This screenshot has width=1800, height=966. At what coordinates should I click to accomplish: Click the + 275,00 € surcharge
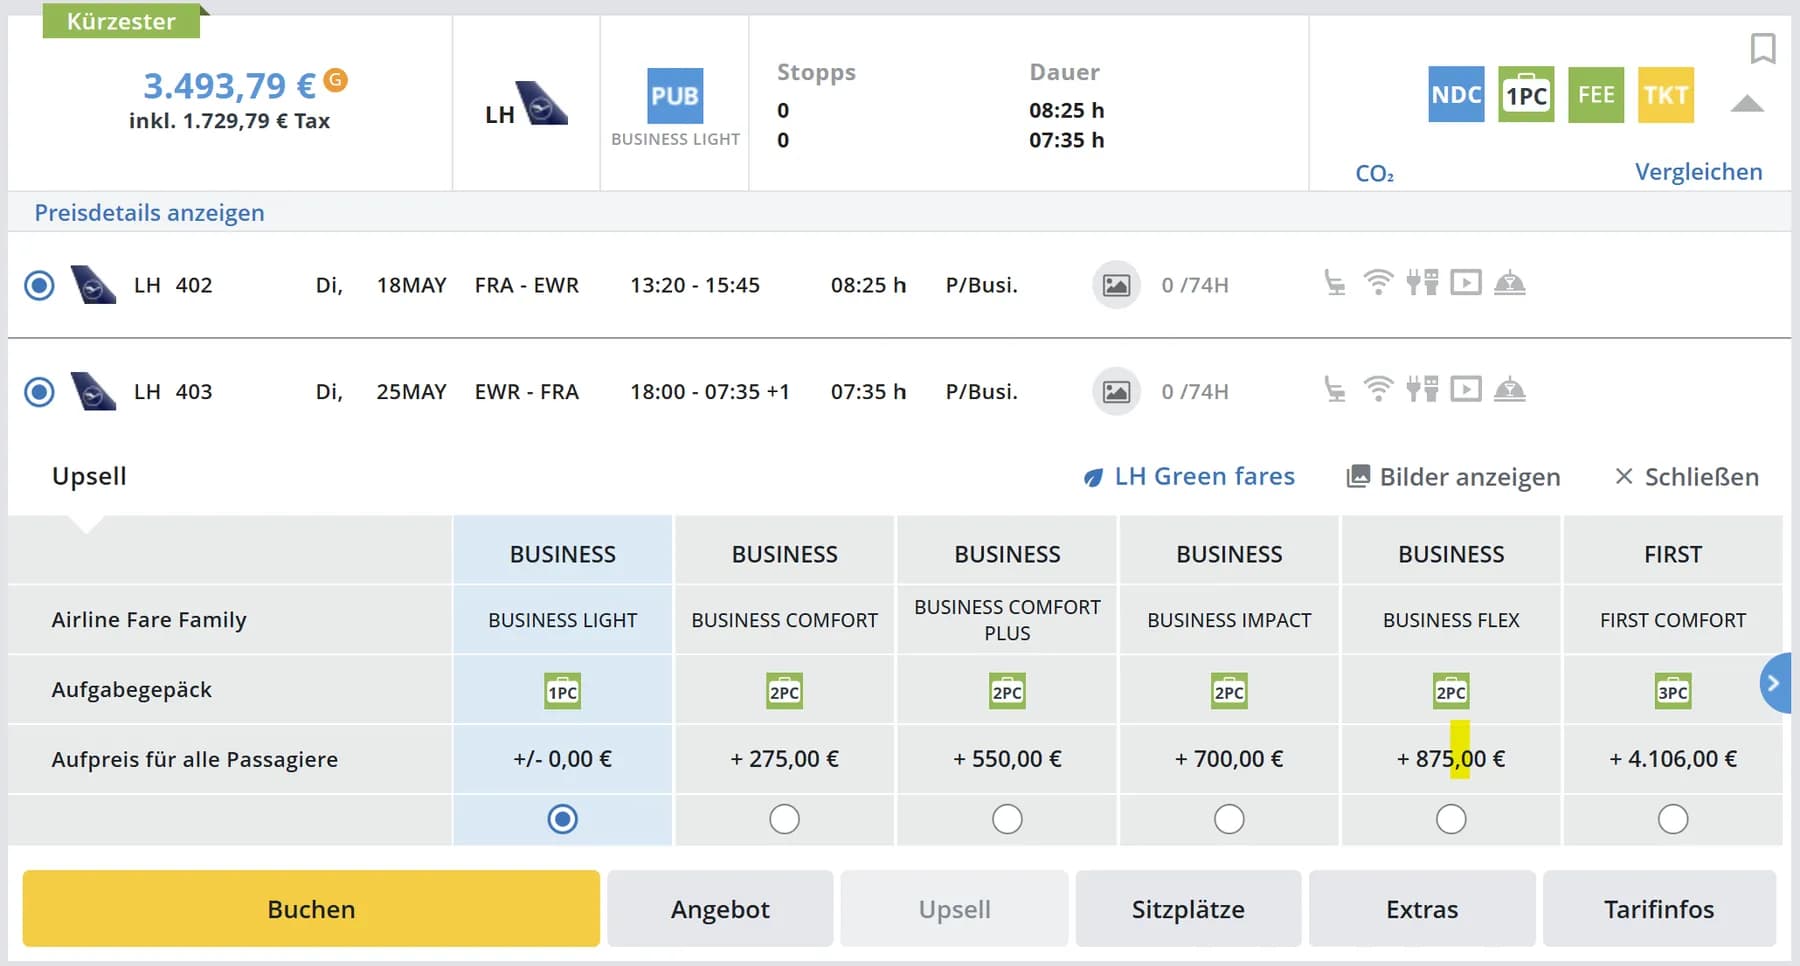[x=785, y=759]
